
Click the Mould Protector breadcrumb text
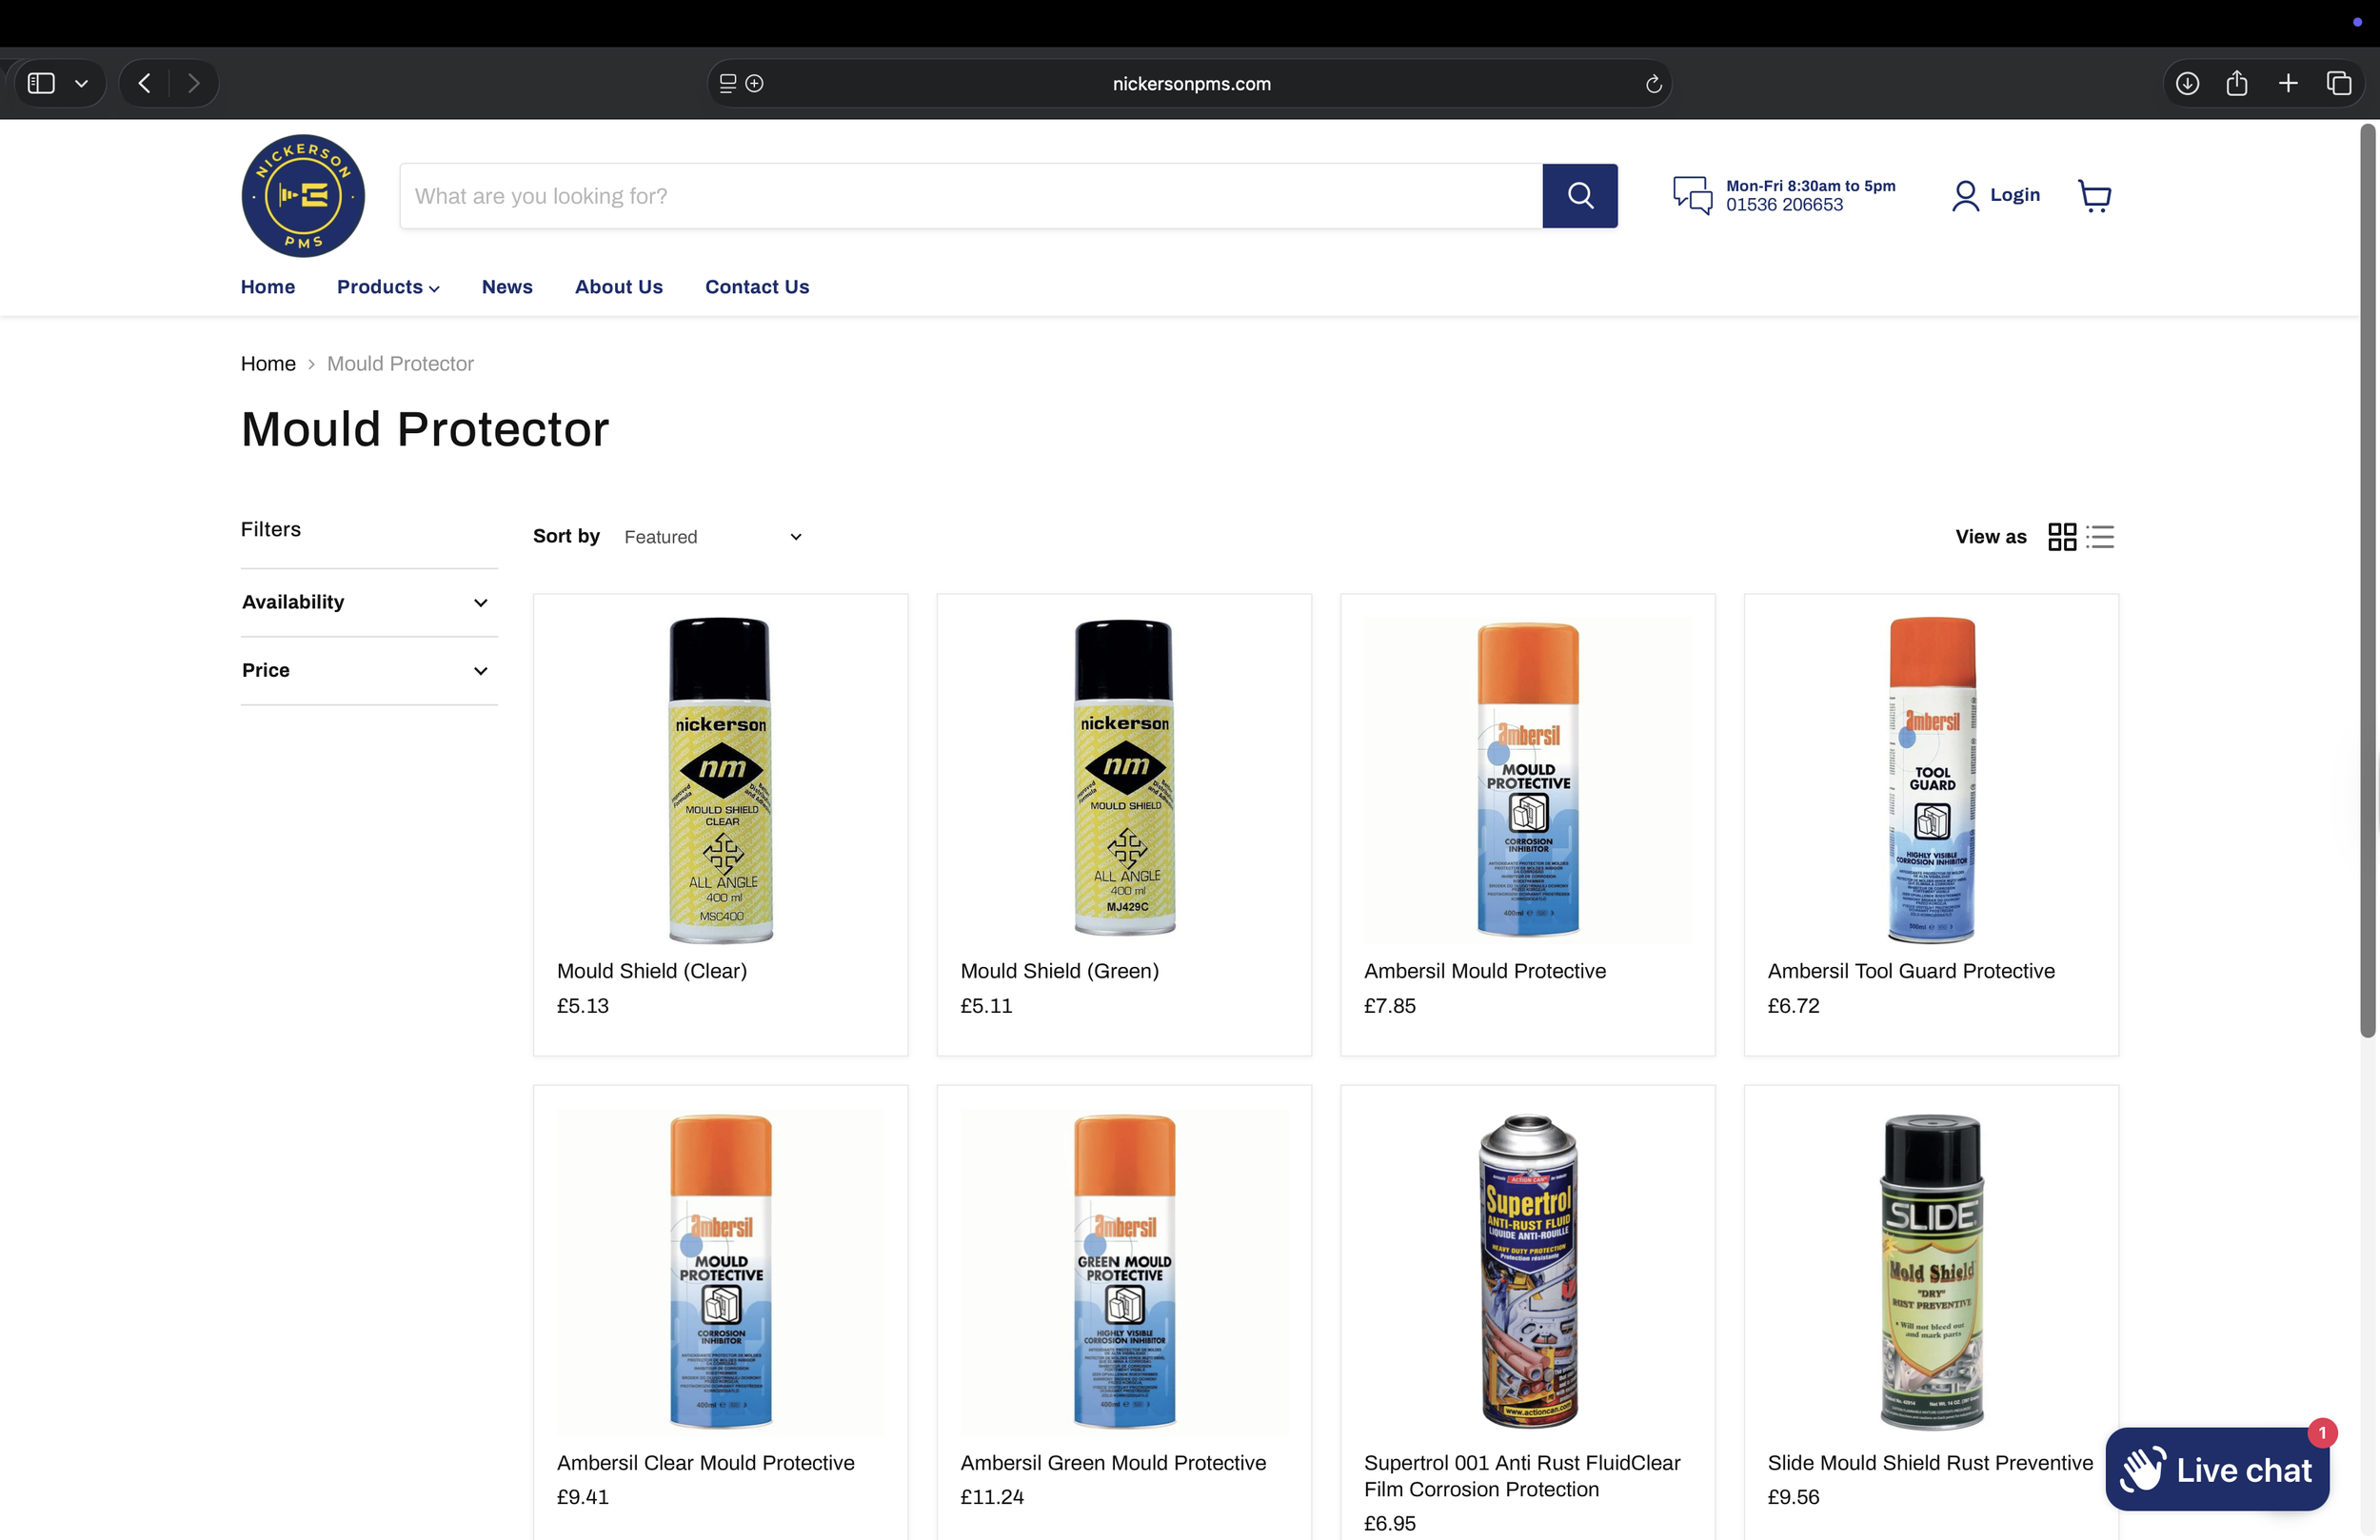point(400,364)
